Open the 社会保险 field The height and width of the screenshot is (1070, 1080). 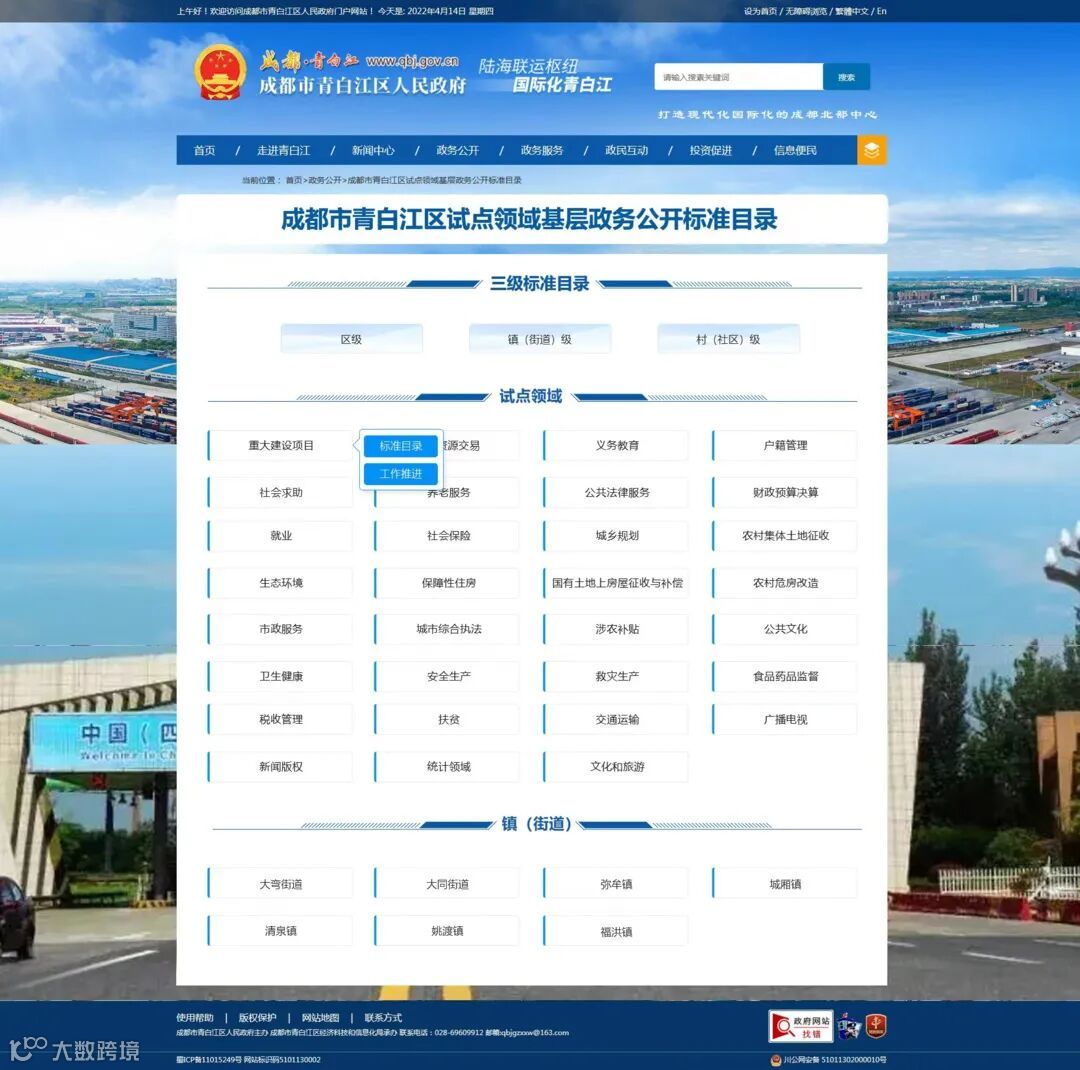click(x=448, y=535)
